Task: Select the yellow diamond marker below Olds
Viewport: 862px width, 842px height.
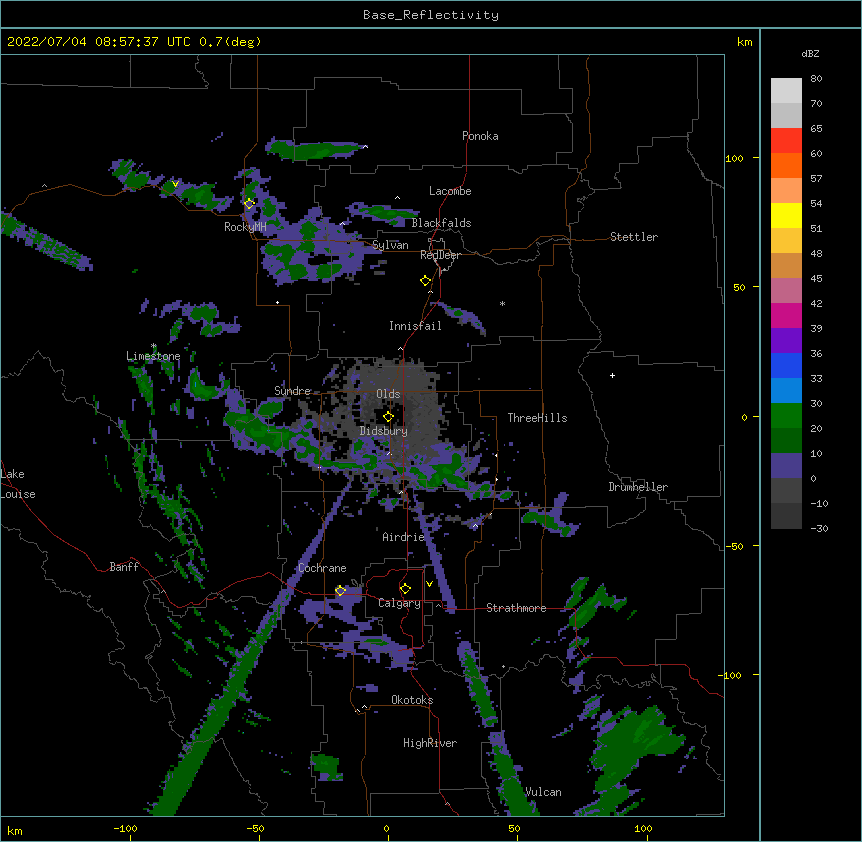Action: pyautogui.click(x=388, y=417)
